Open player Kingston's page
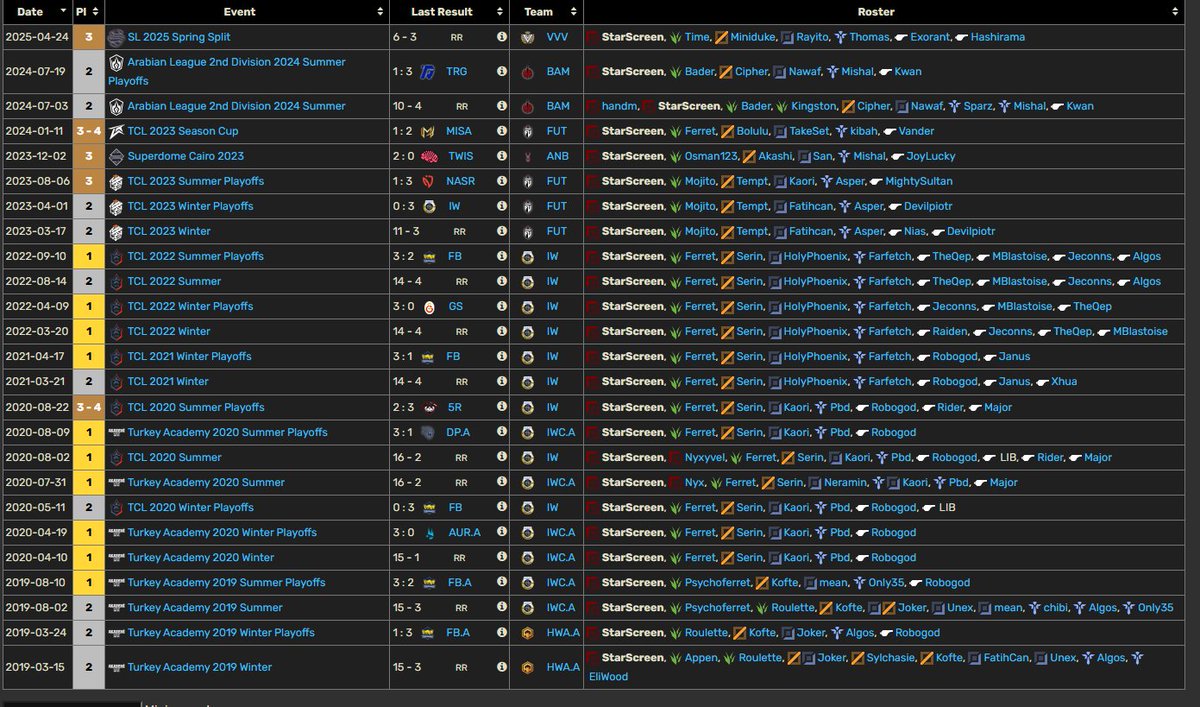 pyautogui.click(x=813, y=106)
